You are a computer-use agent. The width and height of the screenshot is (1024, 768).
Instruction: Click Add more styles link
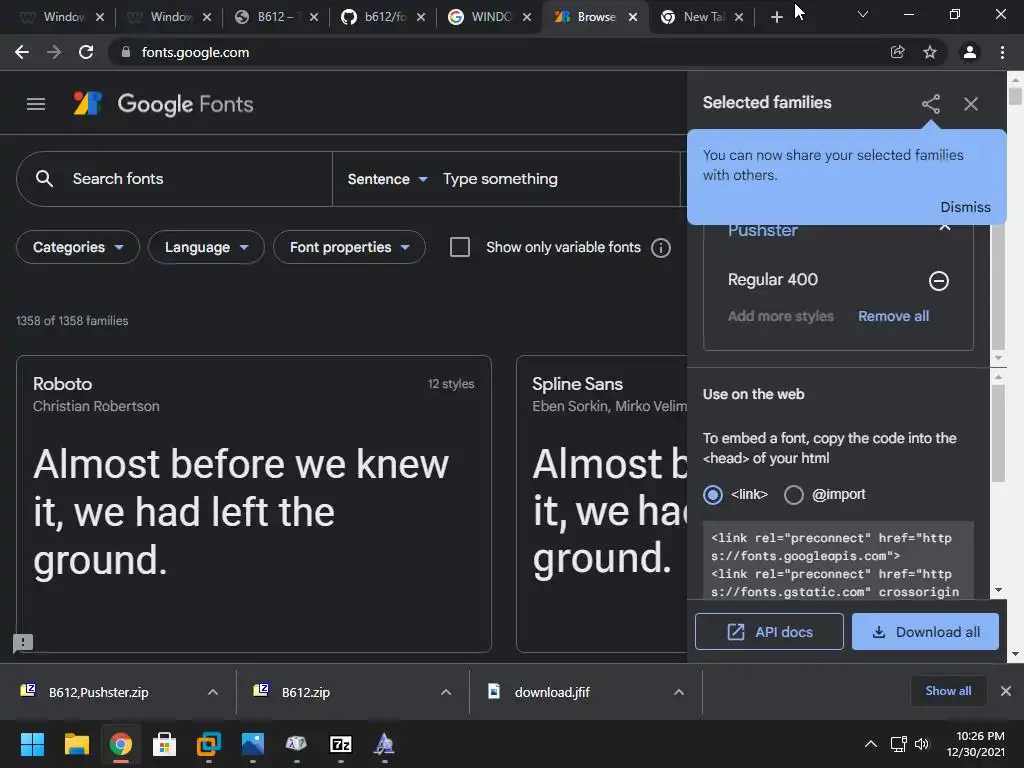[x=780, y=316]
